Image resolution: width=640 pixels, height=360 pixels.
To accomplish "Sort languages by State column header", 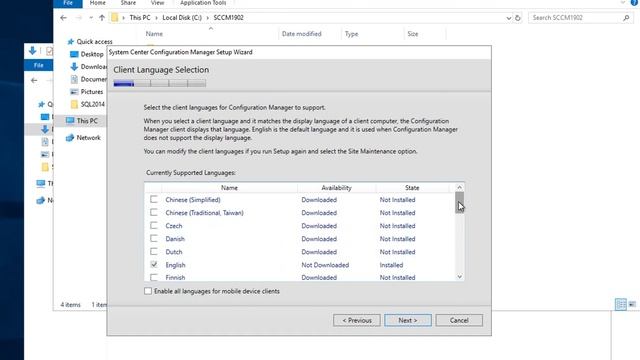I will [412, 188].
